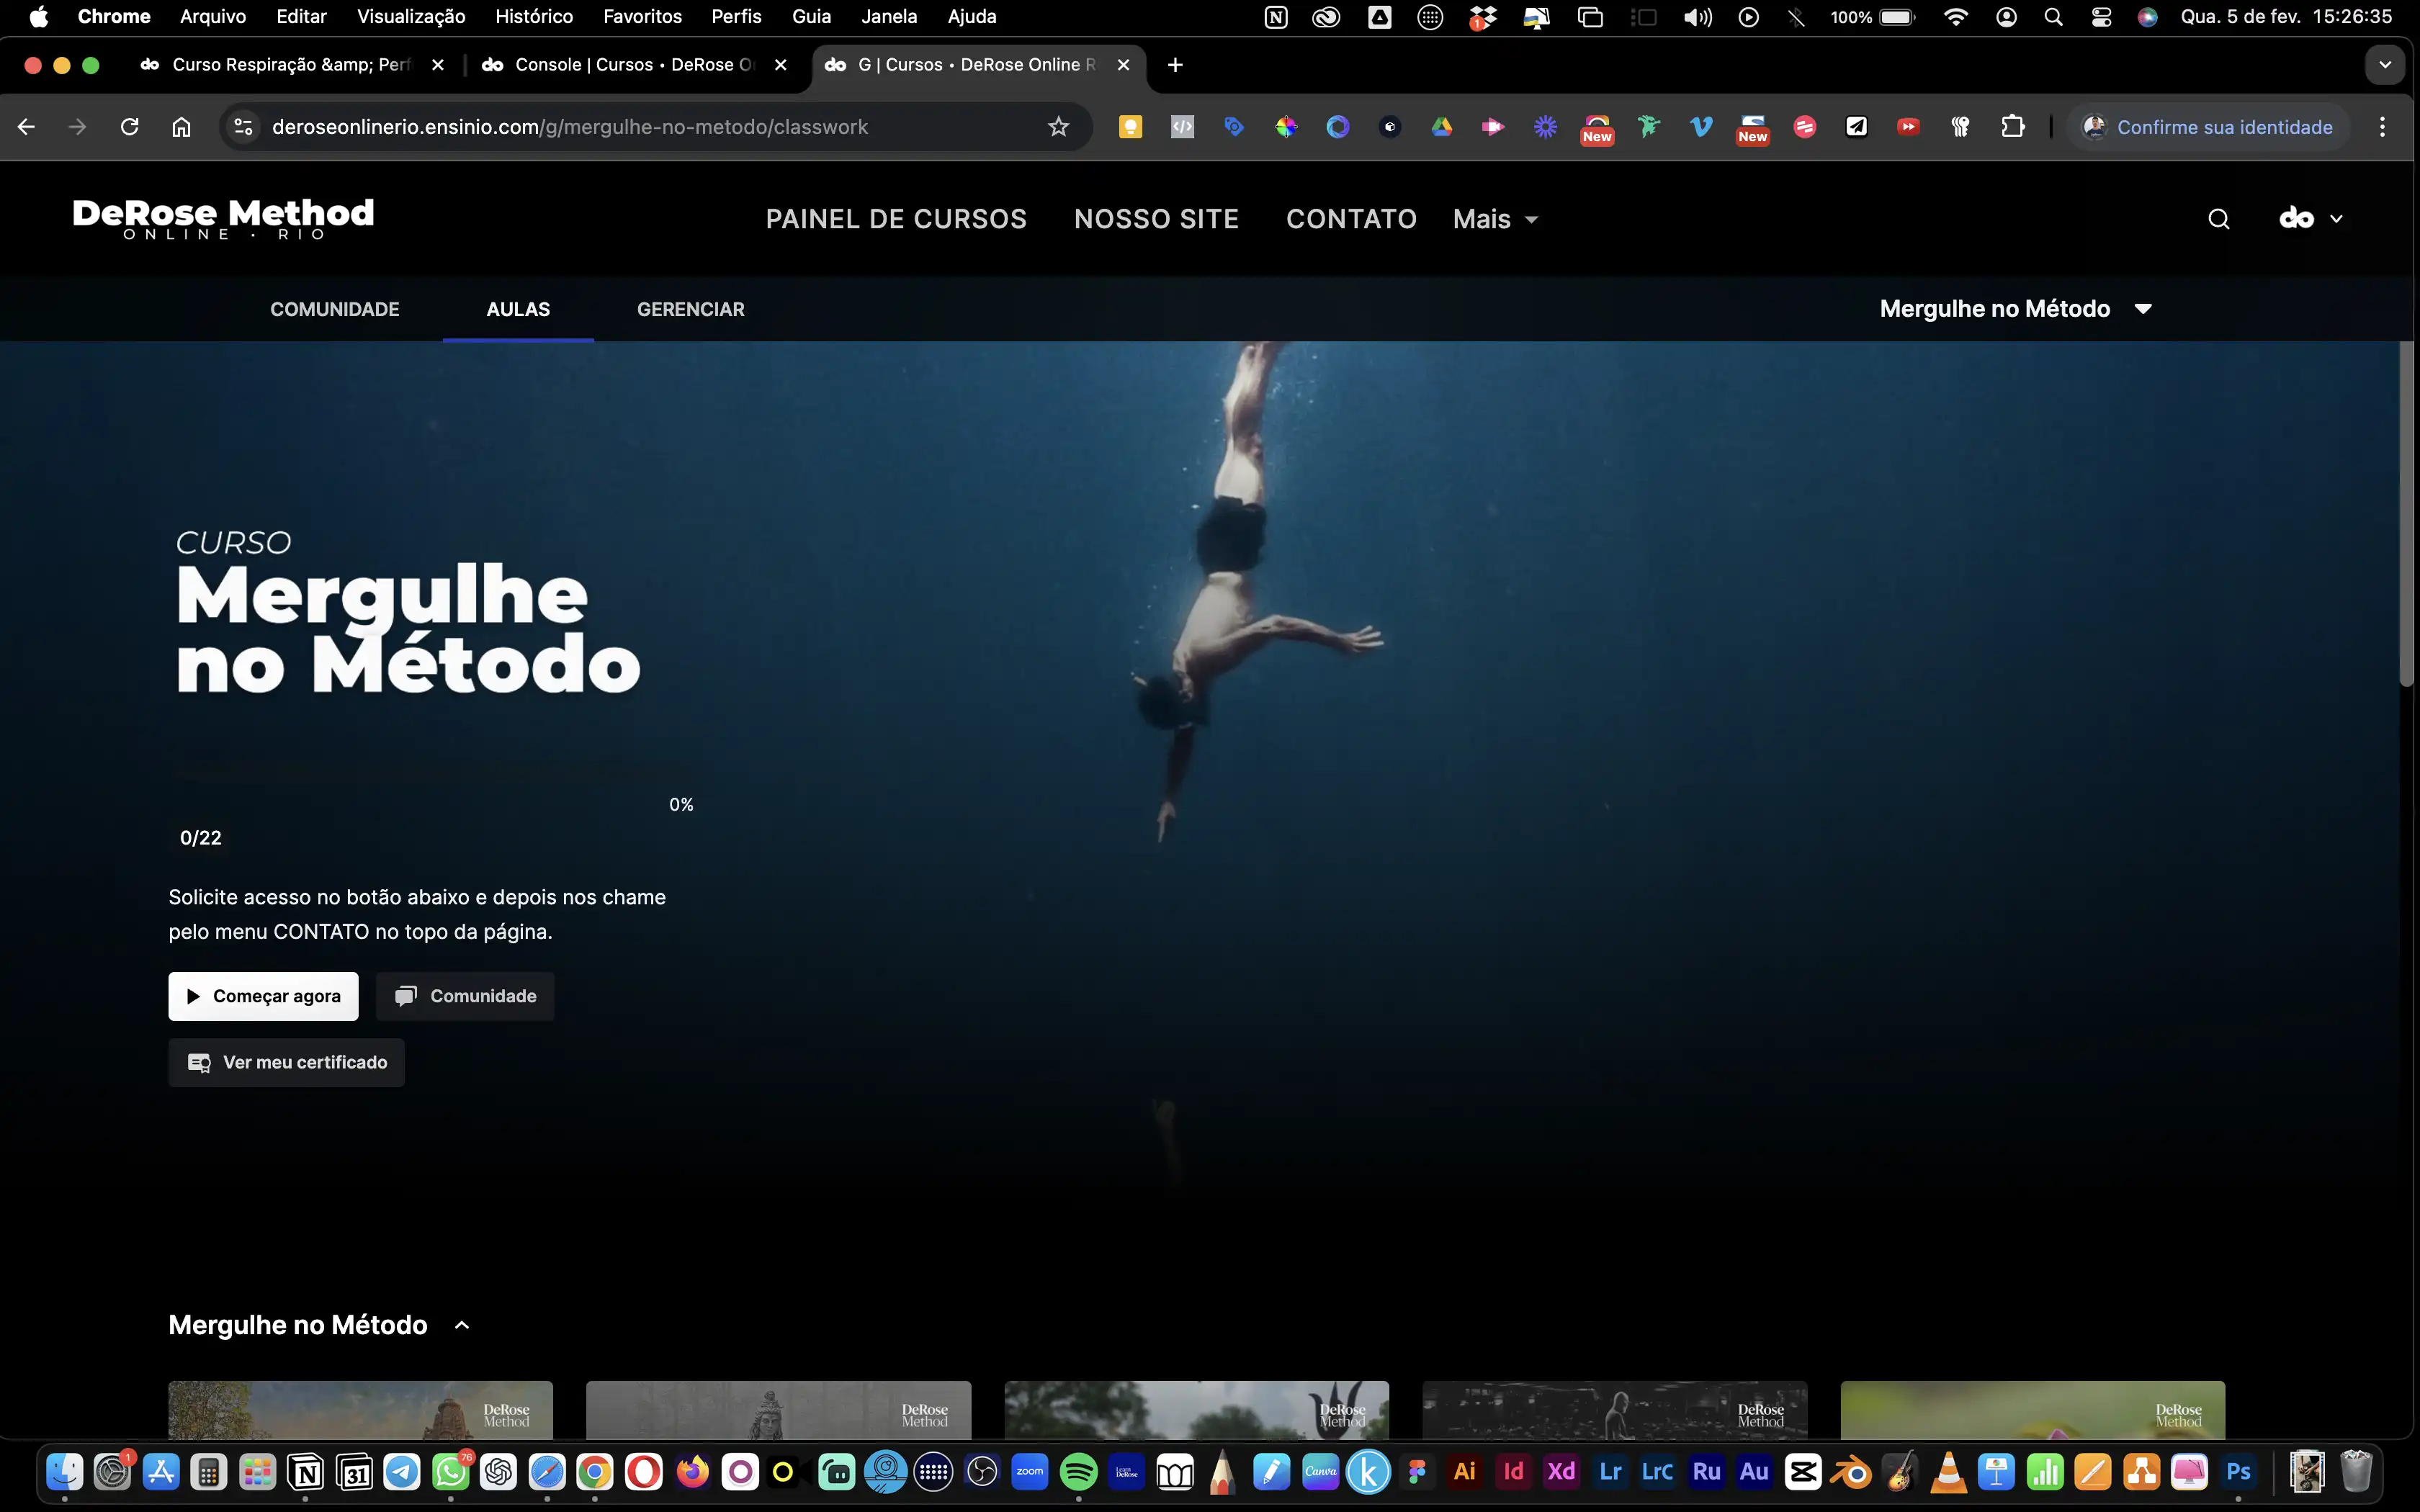The height and width of the screenshot is (1512, 2420).
Task: Open Chrome extensions puzzle icon
Action: tap(2012, 127)
